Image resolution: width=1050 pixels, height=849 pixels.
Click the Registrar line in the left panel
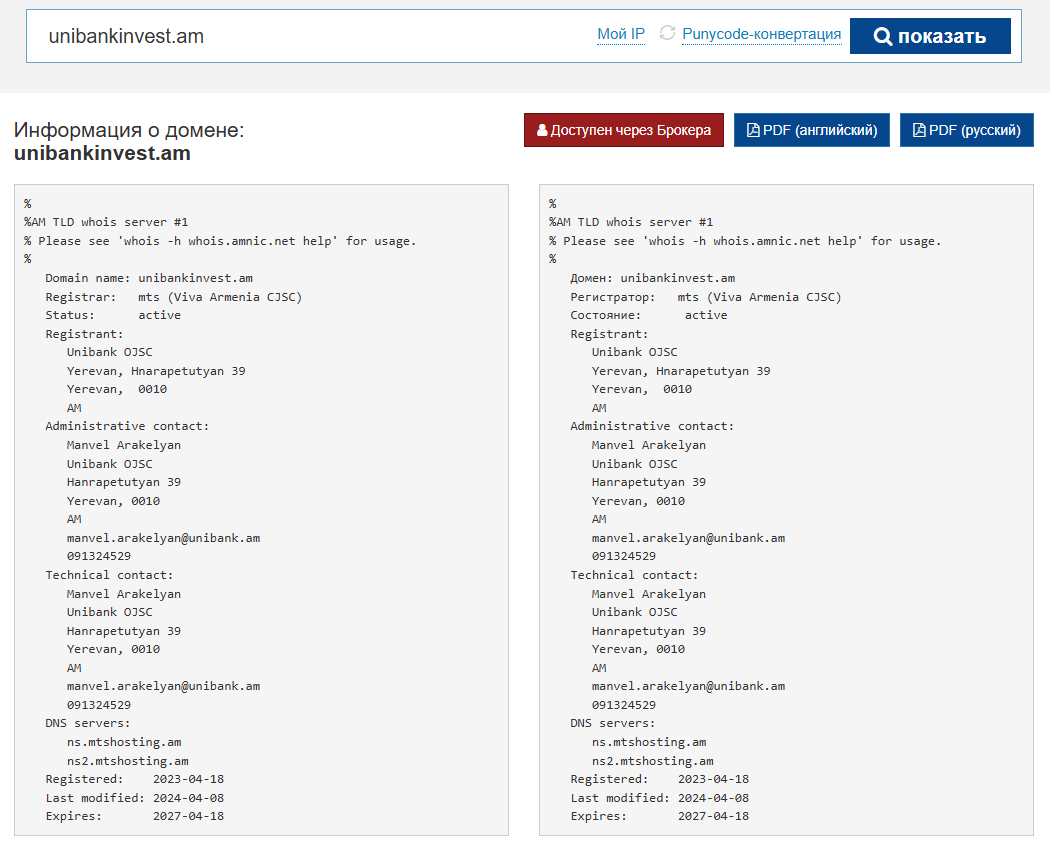(173, 297)
